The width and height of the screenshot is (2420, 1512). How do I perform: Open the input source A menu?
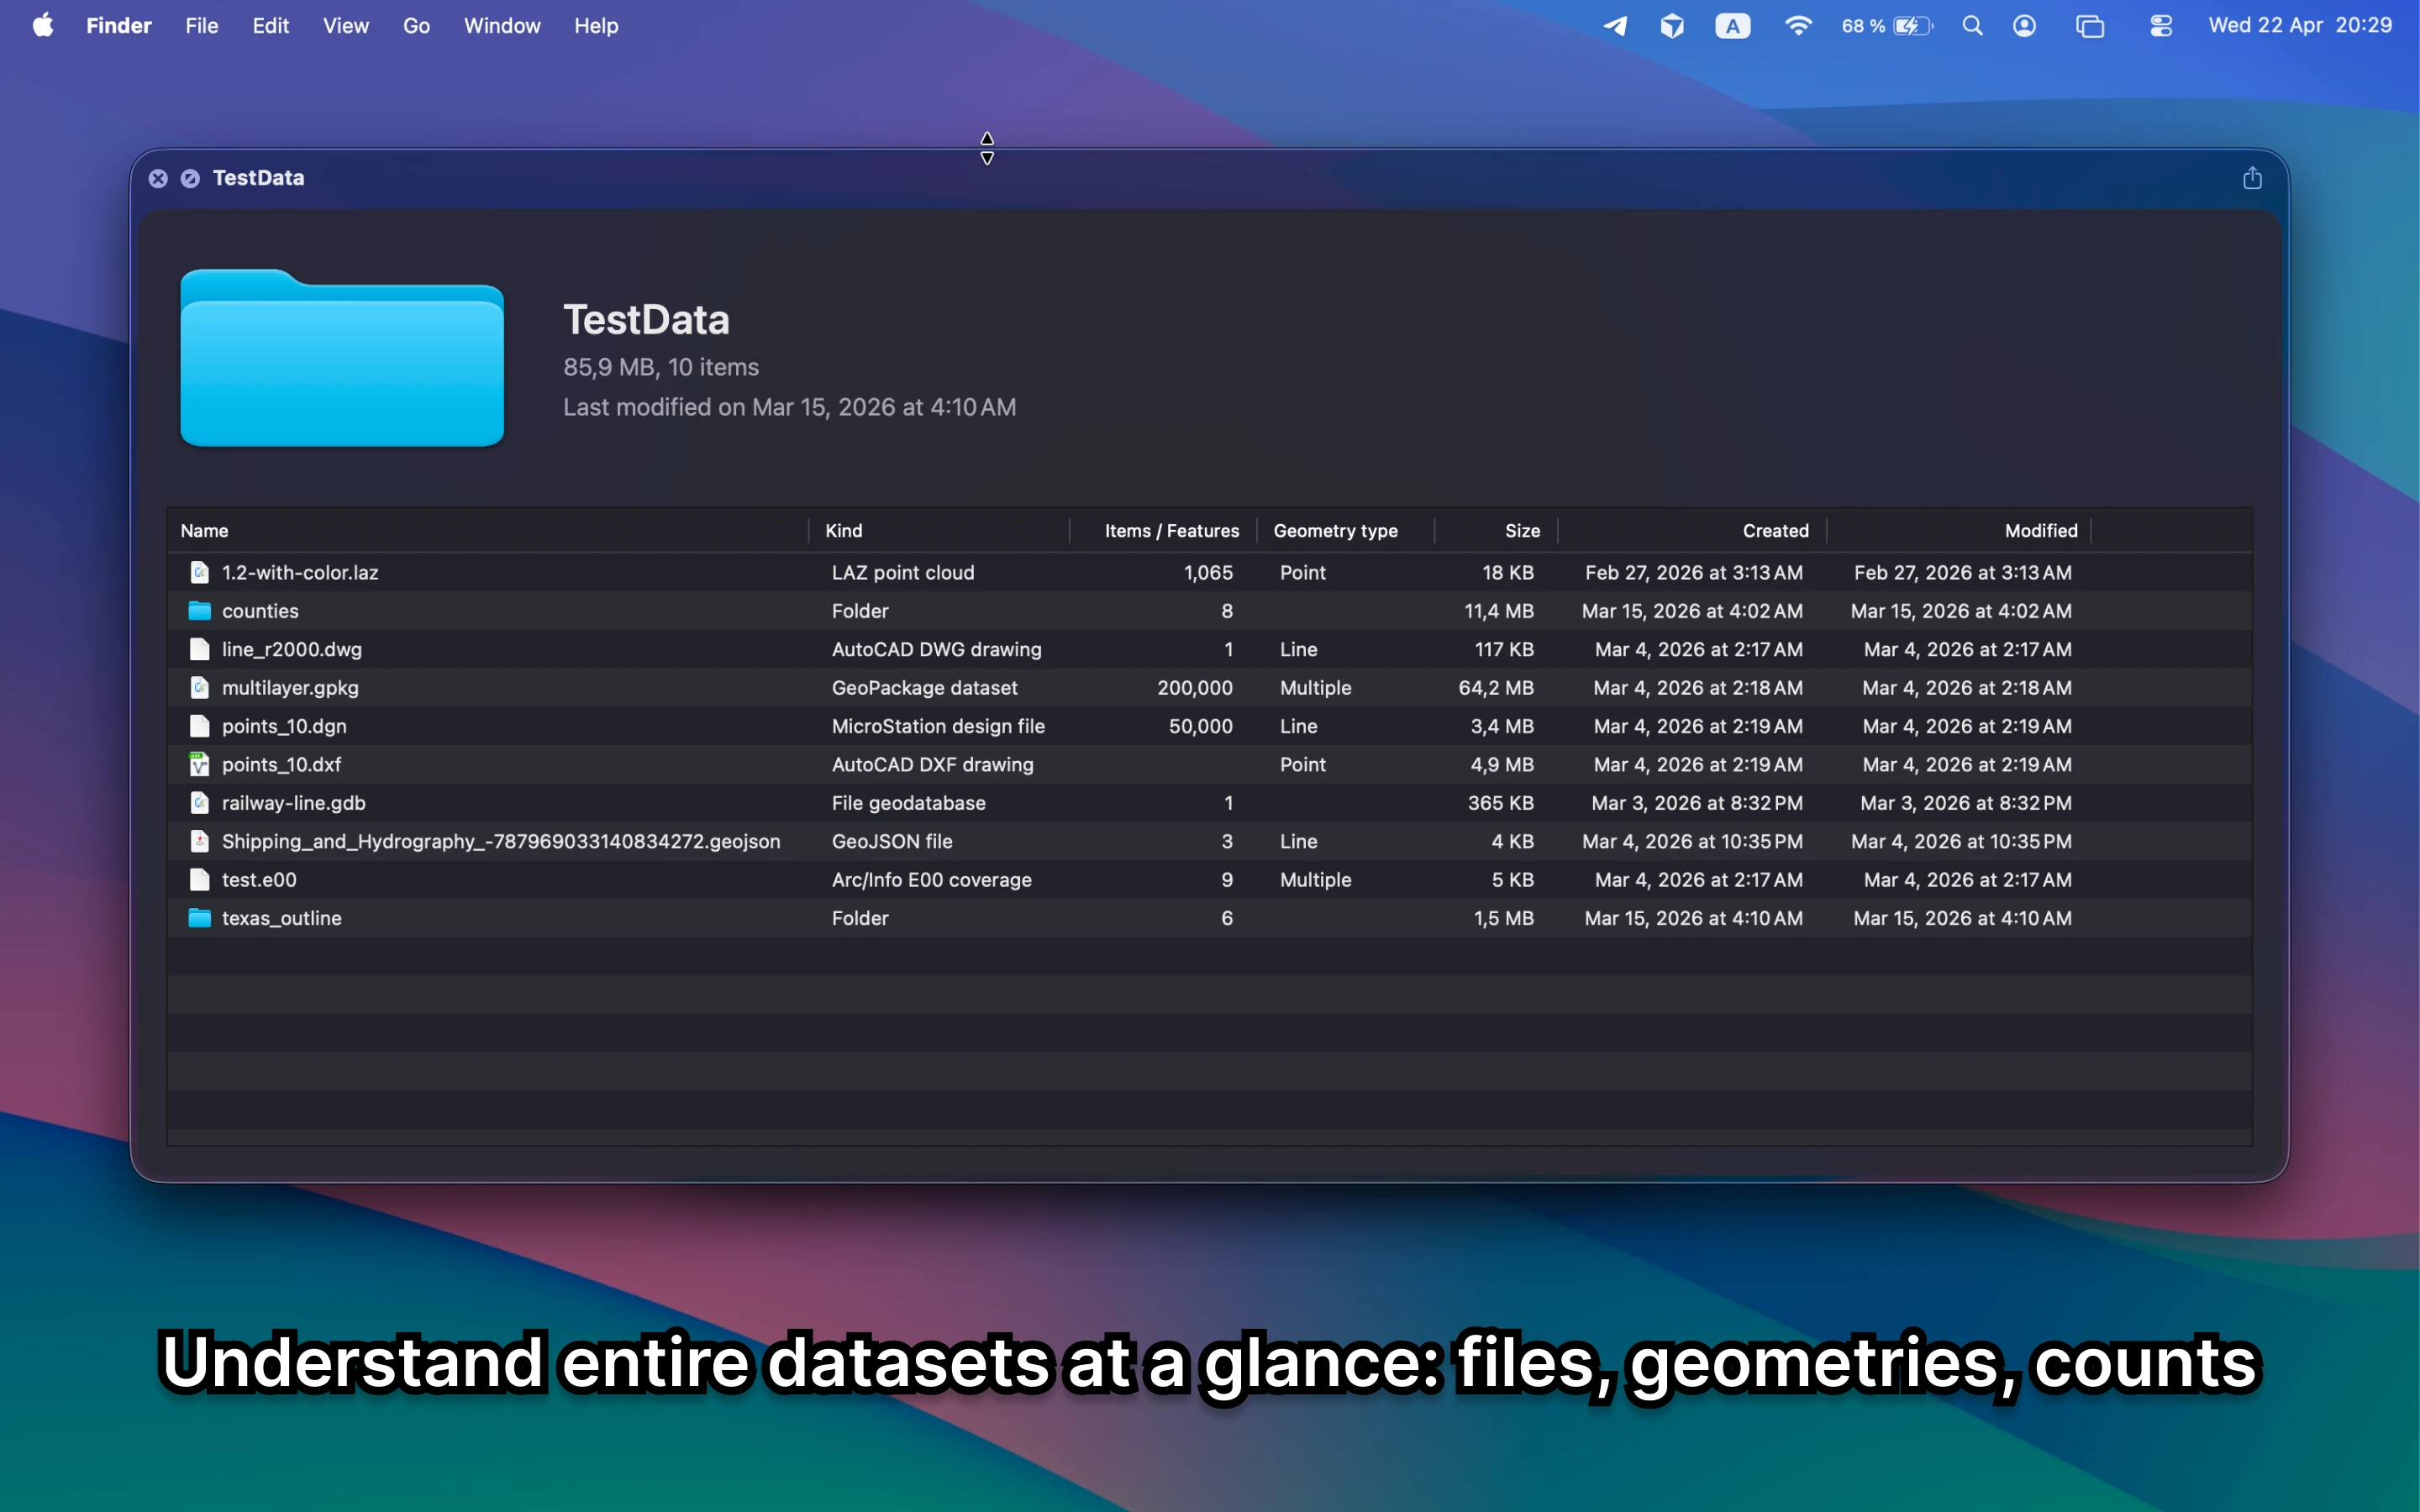tap(1733, 26)
